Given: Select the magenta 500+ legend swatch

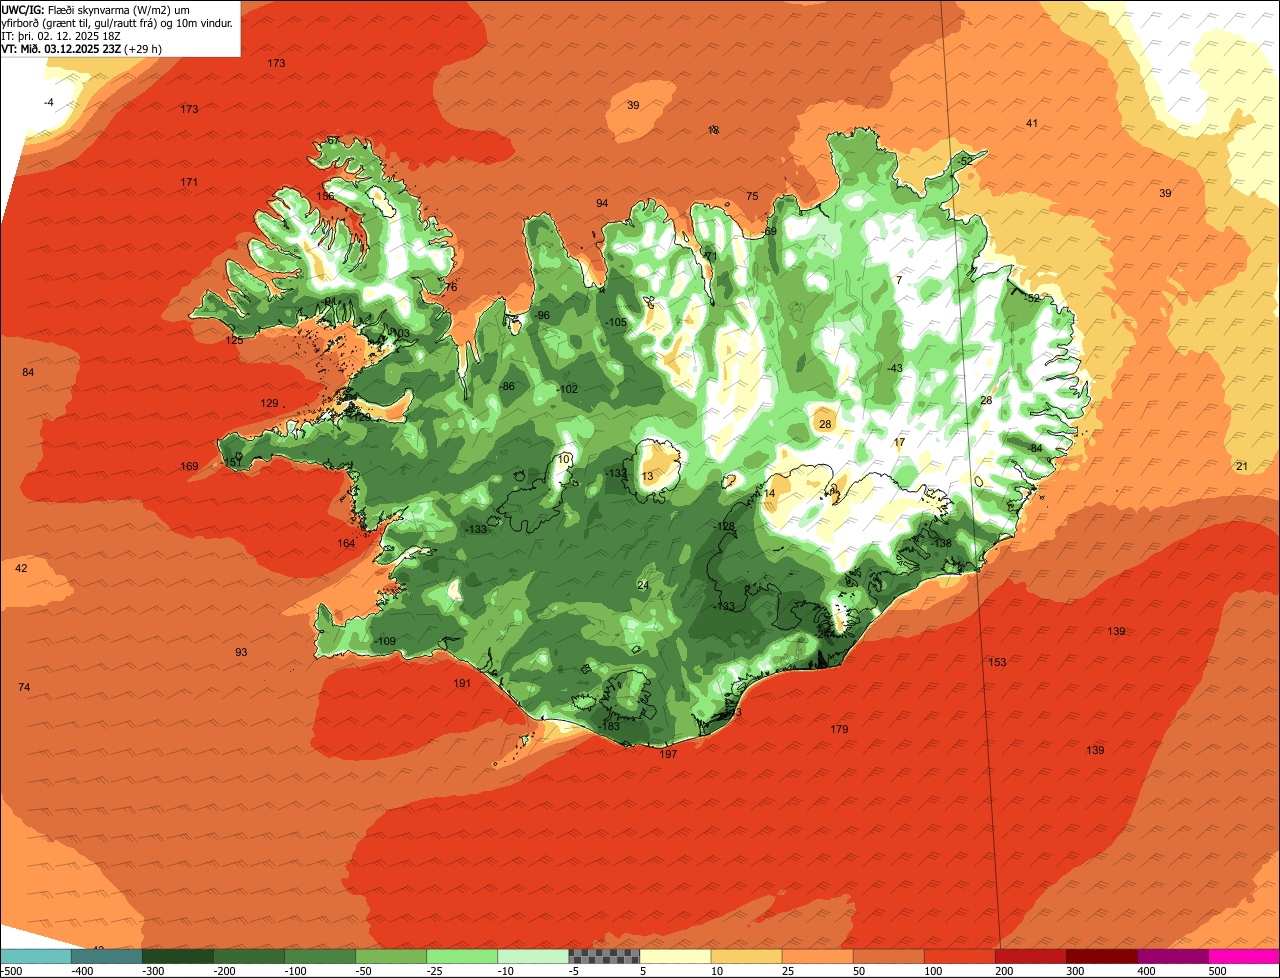Looking at the screenshot, I should 1244,956.
